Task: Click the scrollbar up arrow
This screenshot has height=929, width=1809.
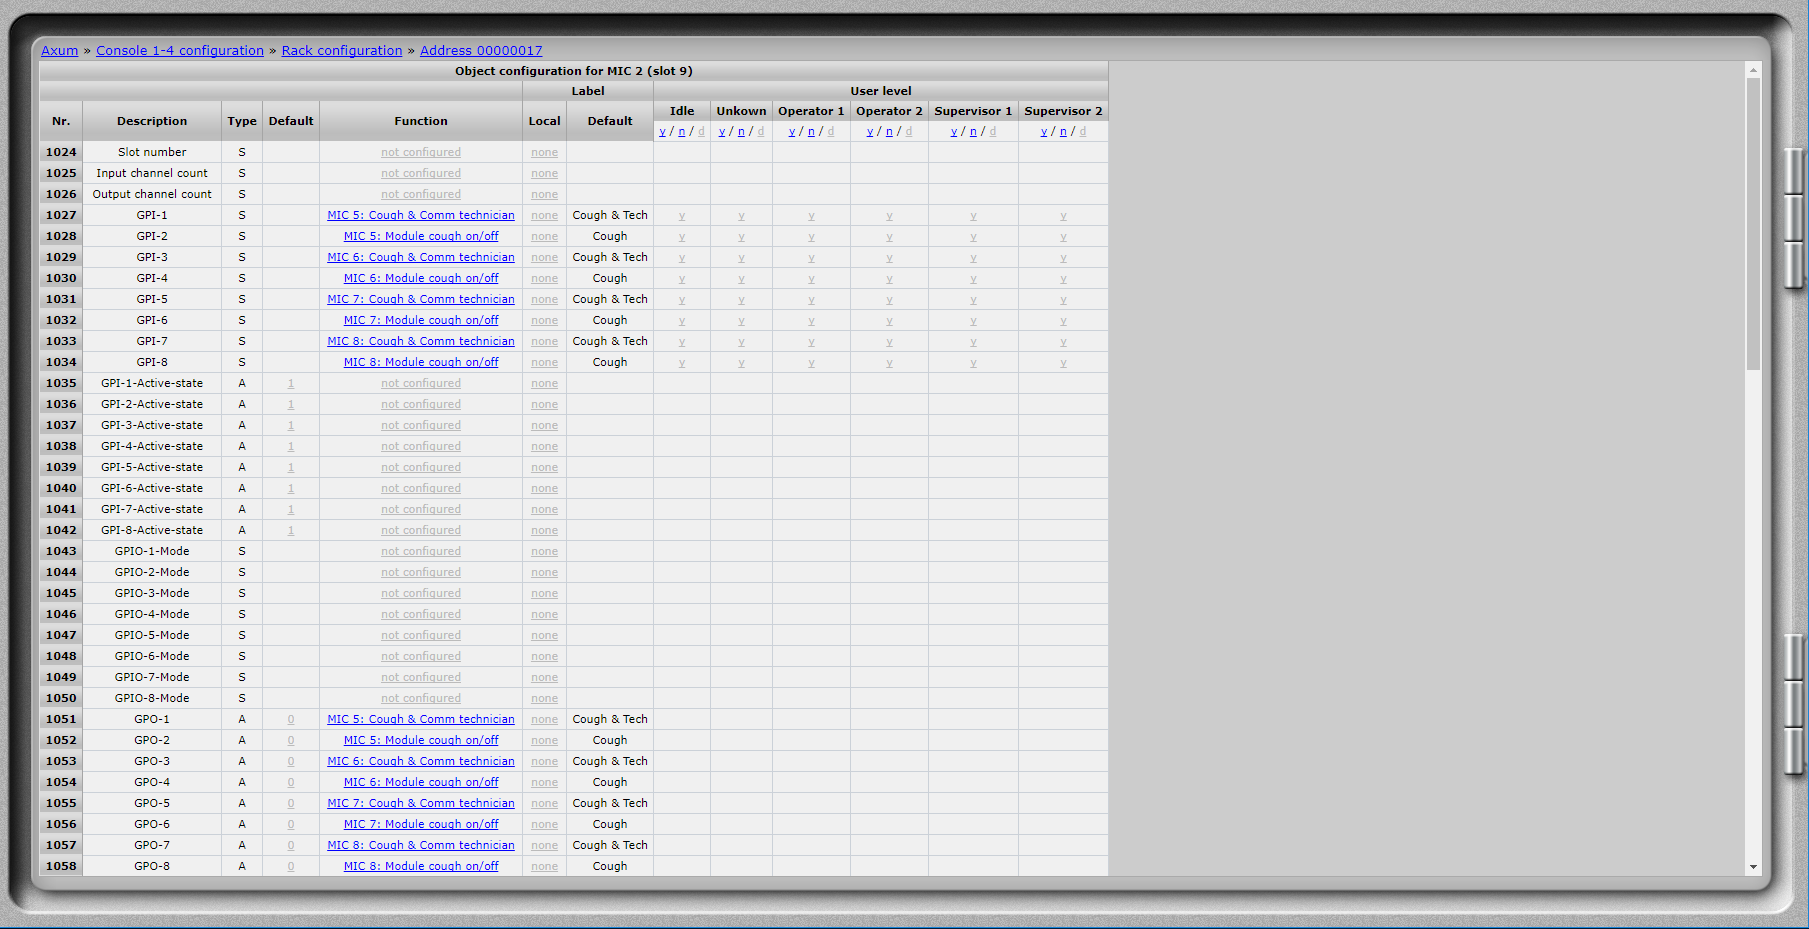Action: (x=1752, y=70)
